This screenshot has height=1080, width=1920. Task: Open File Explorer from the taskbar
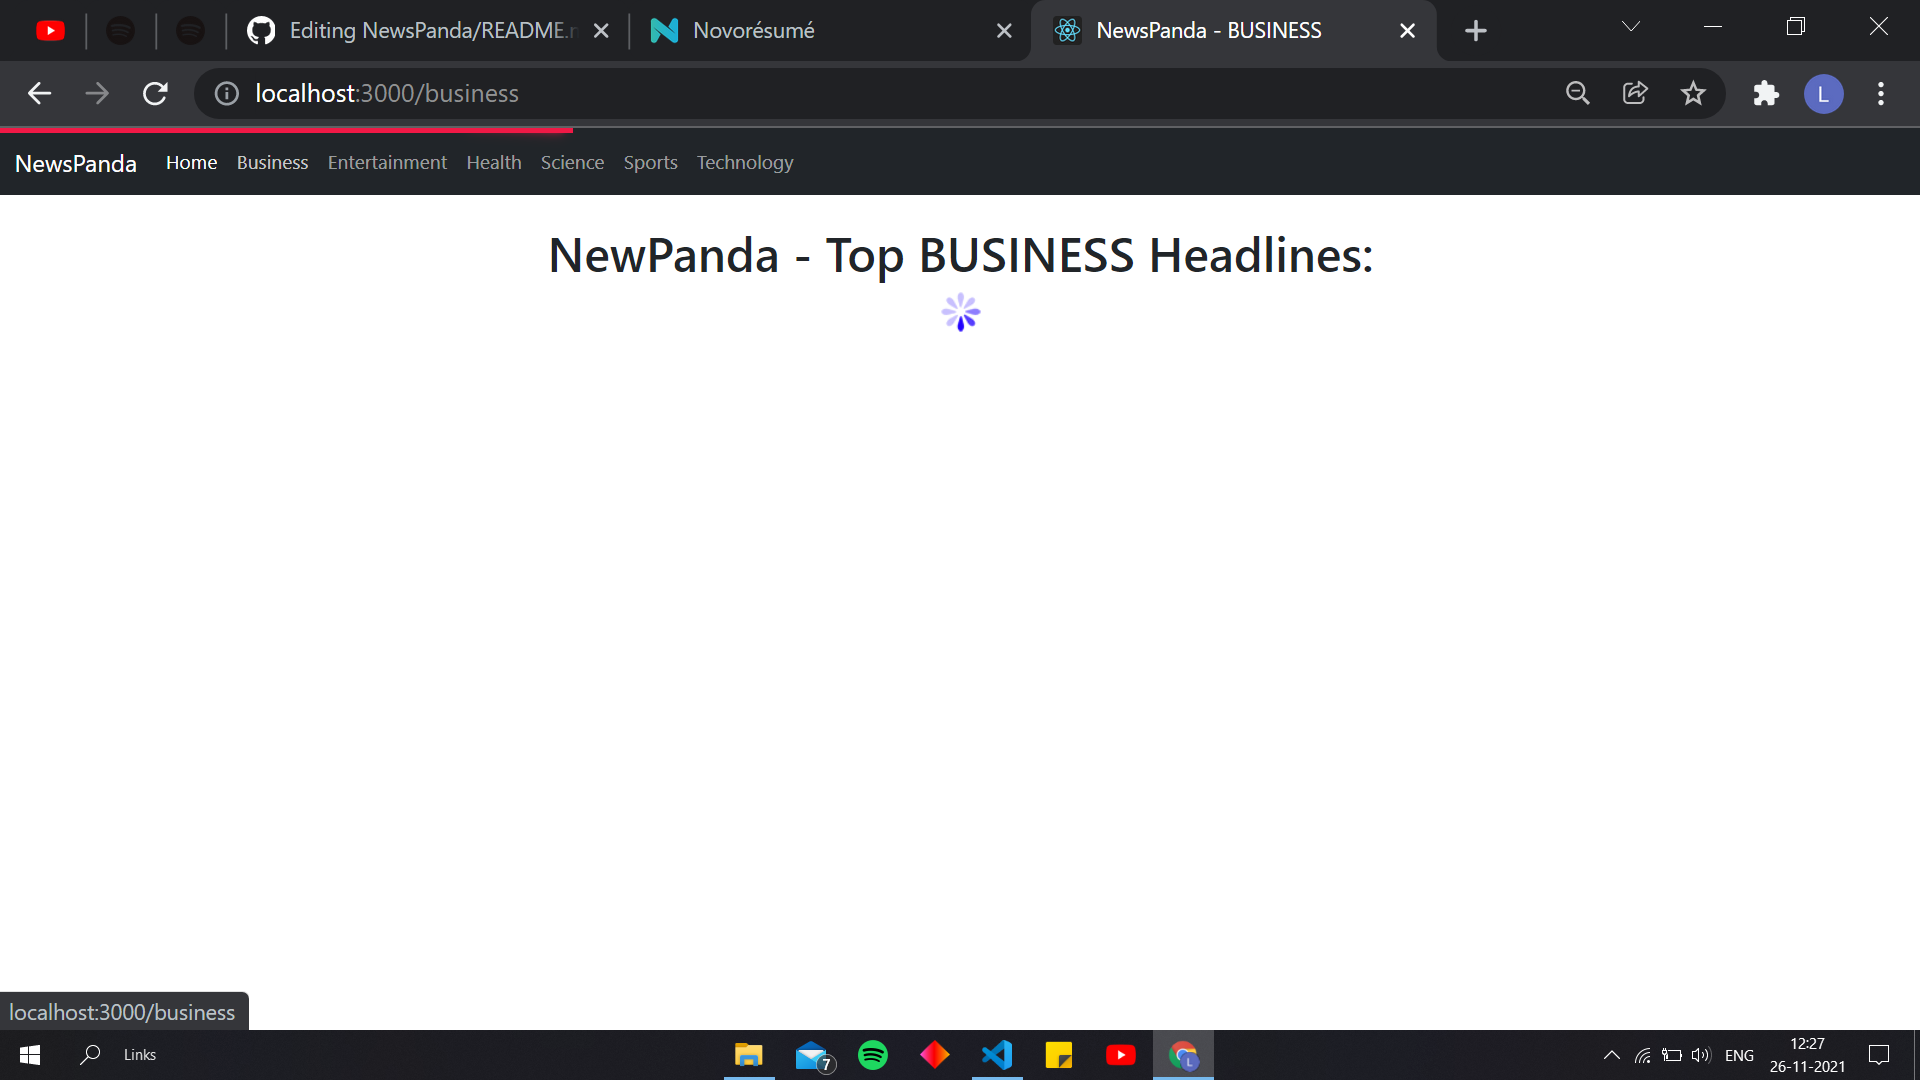[x=748, y=1054]
